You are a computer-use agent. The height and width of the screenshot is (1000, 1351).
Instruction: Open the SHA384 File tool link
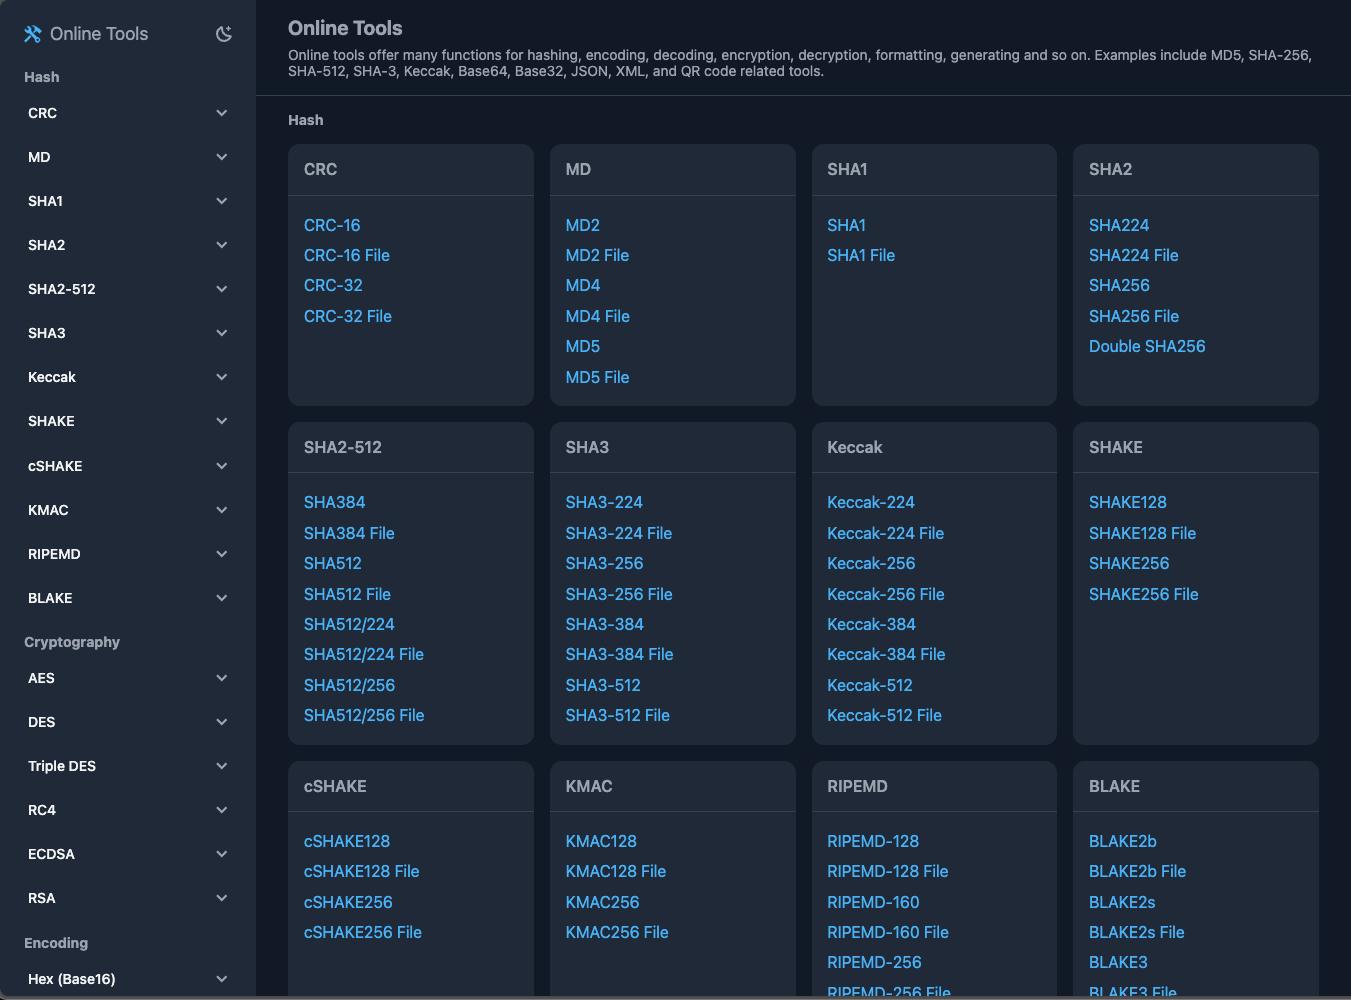[x=349, y=533]
